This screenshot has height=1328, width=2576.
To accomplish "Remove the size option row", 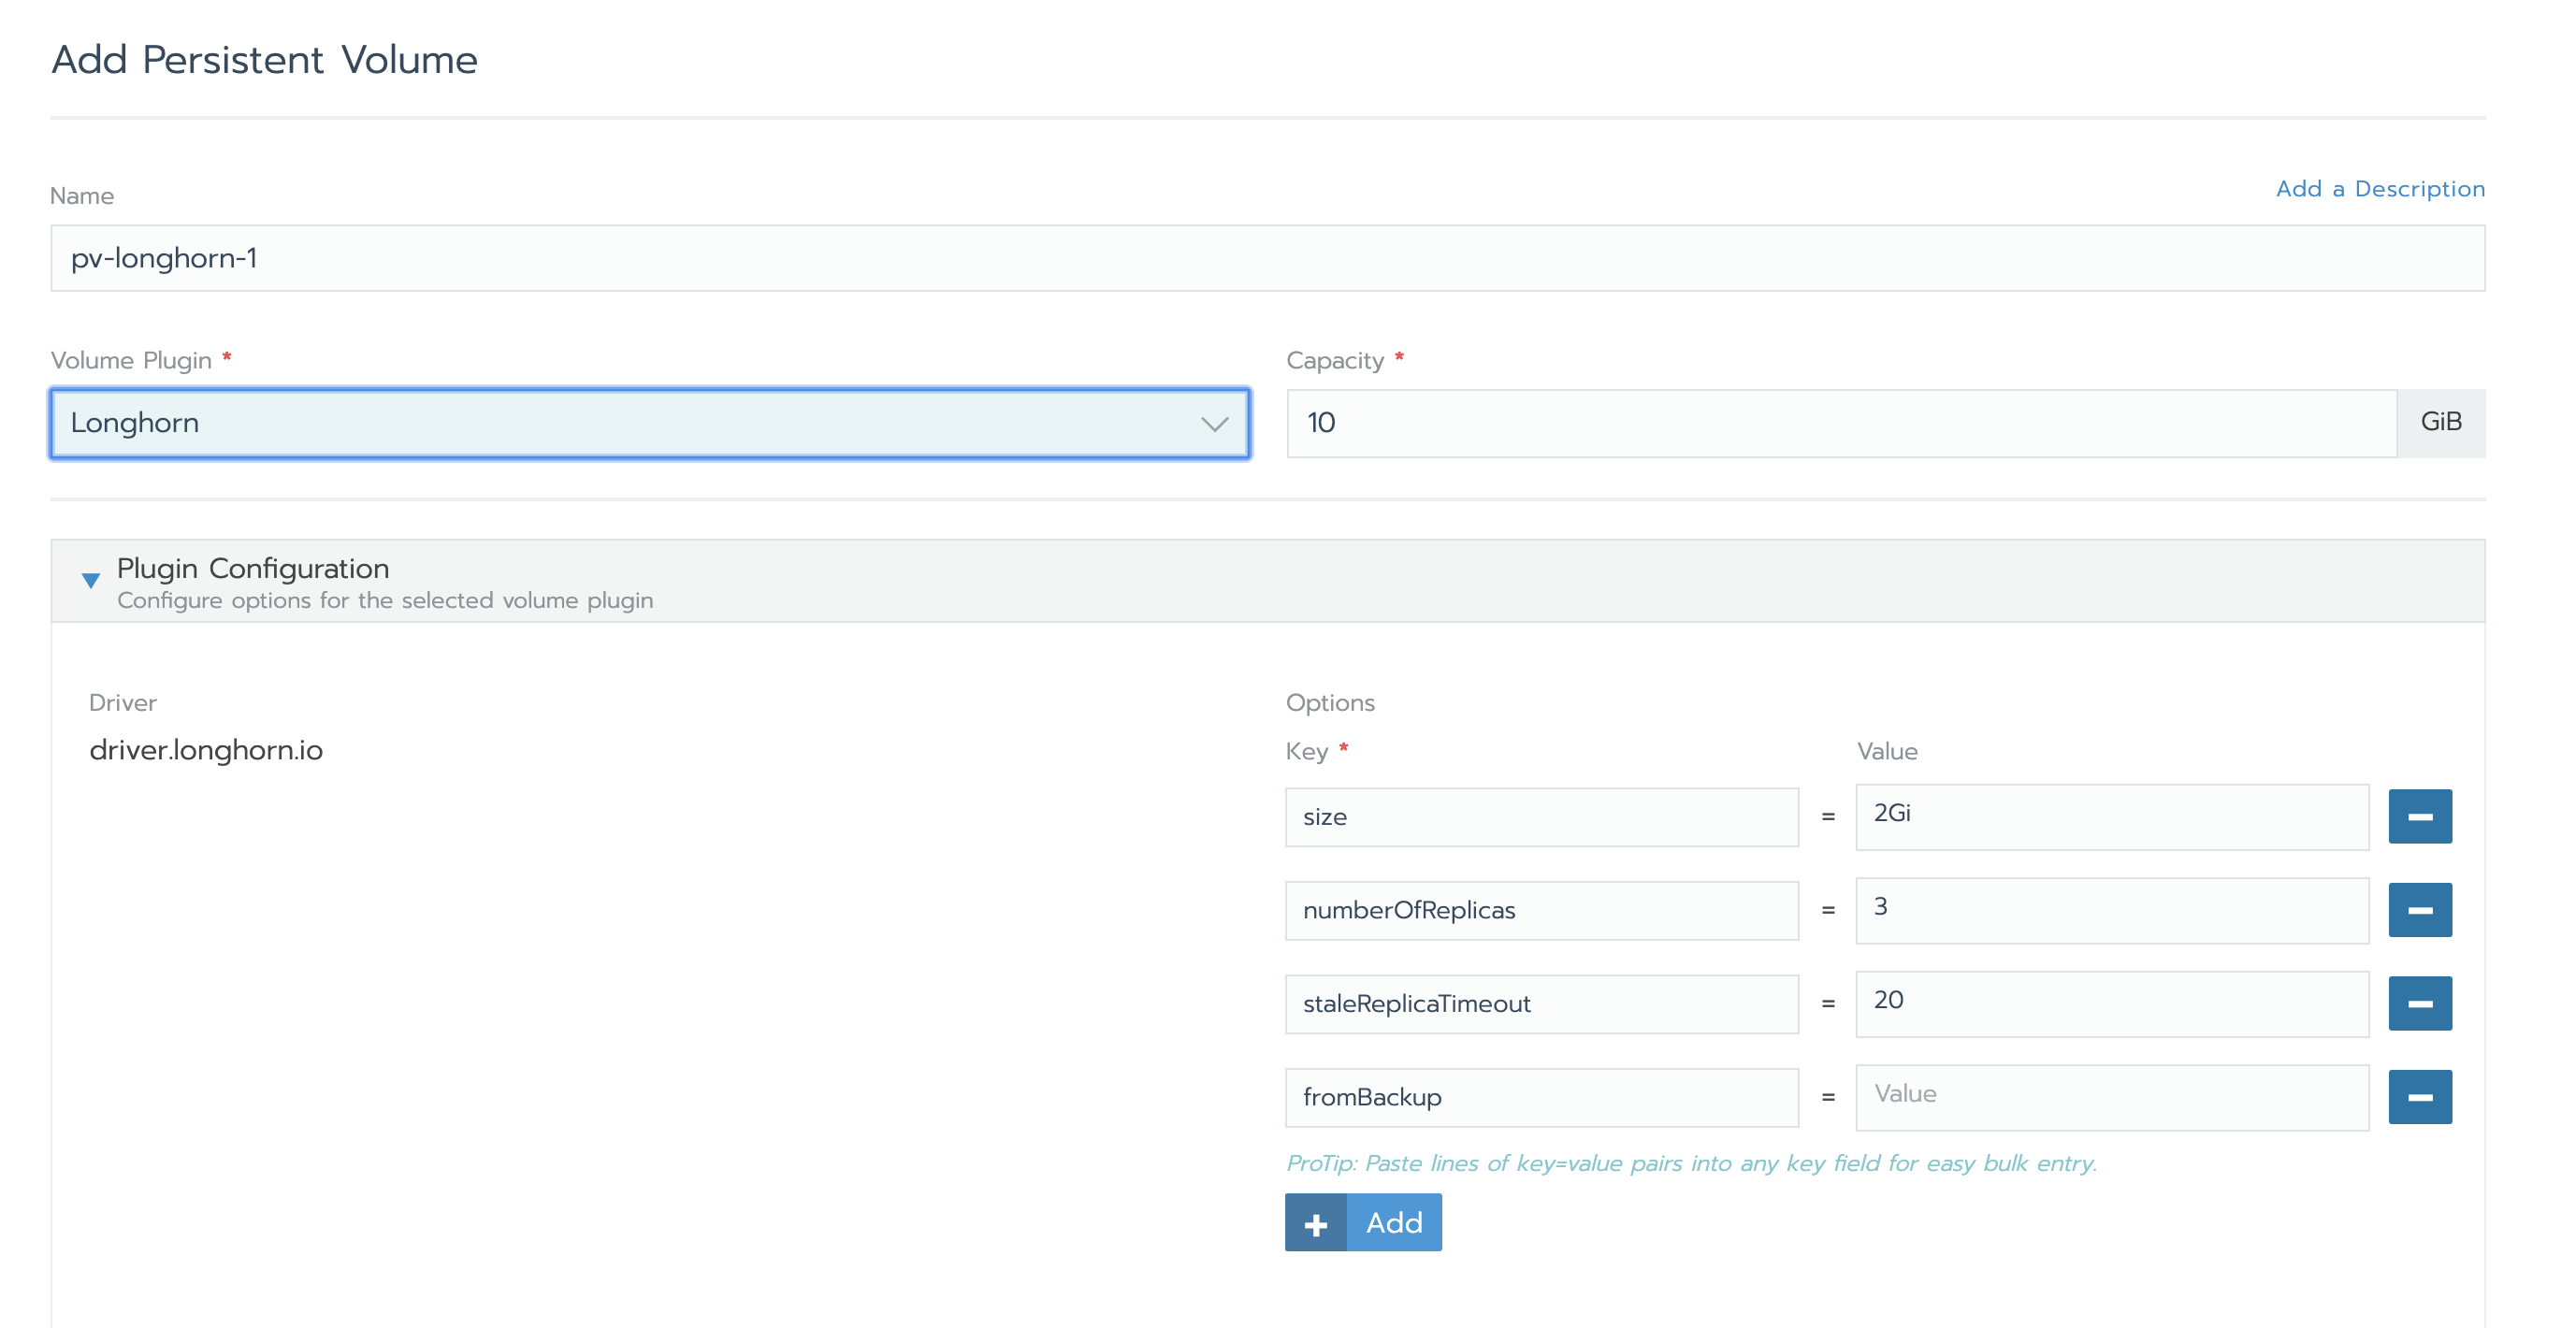I will 2419,816.
